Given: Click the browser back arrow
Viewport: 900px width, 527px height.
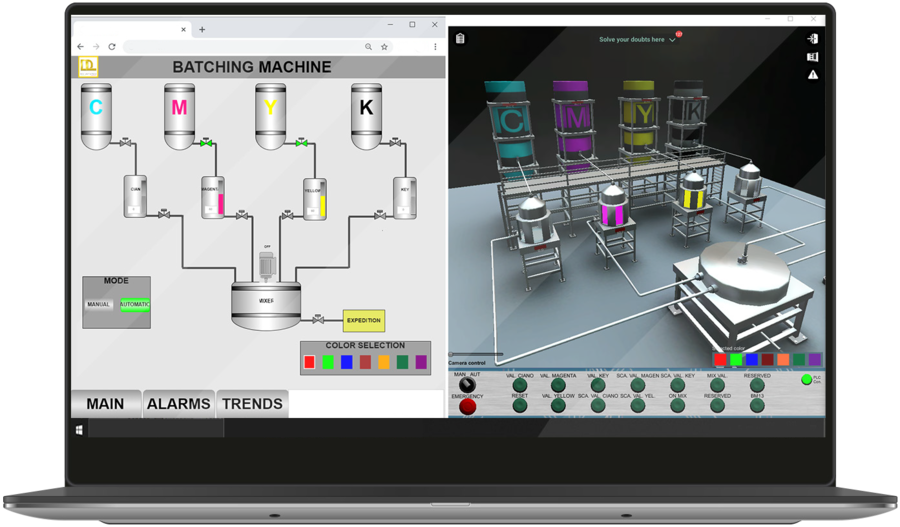Looking at the screenshot, I should click(x=80, y=46).
